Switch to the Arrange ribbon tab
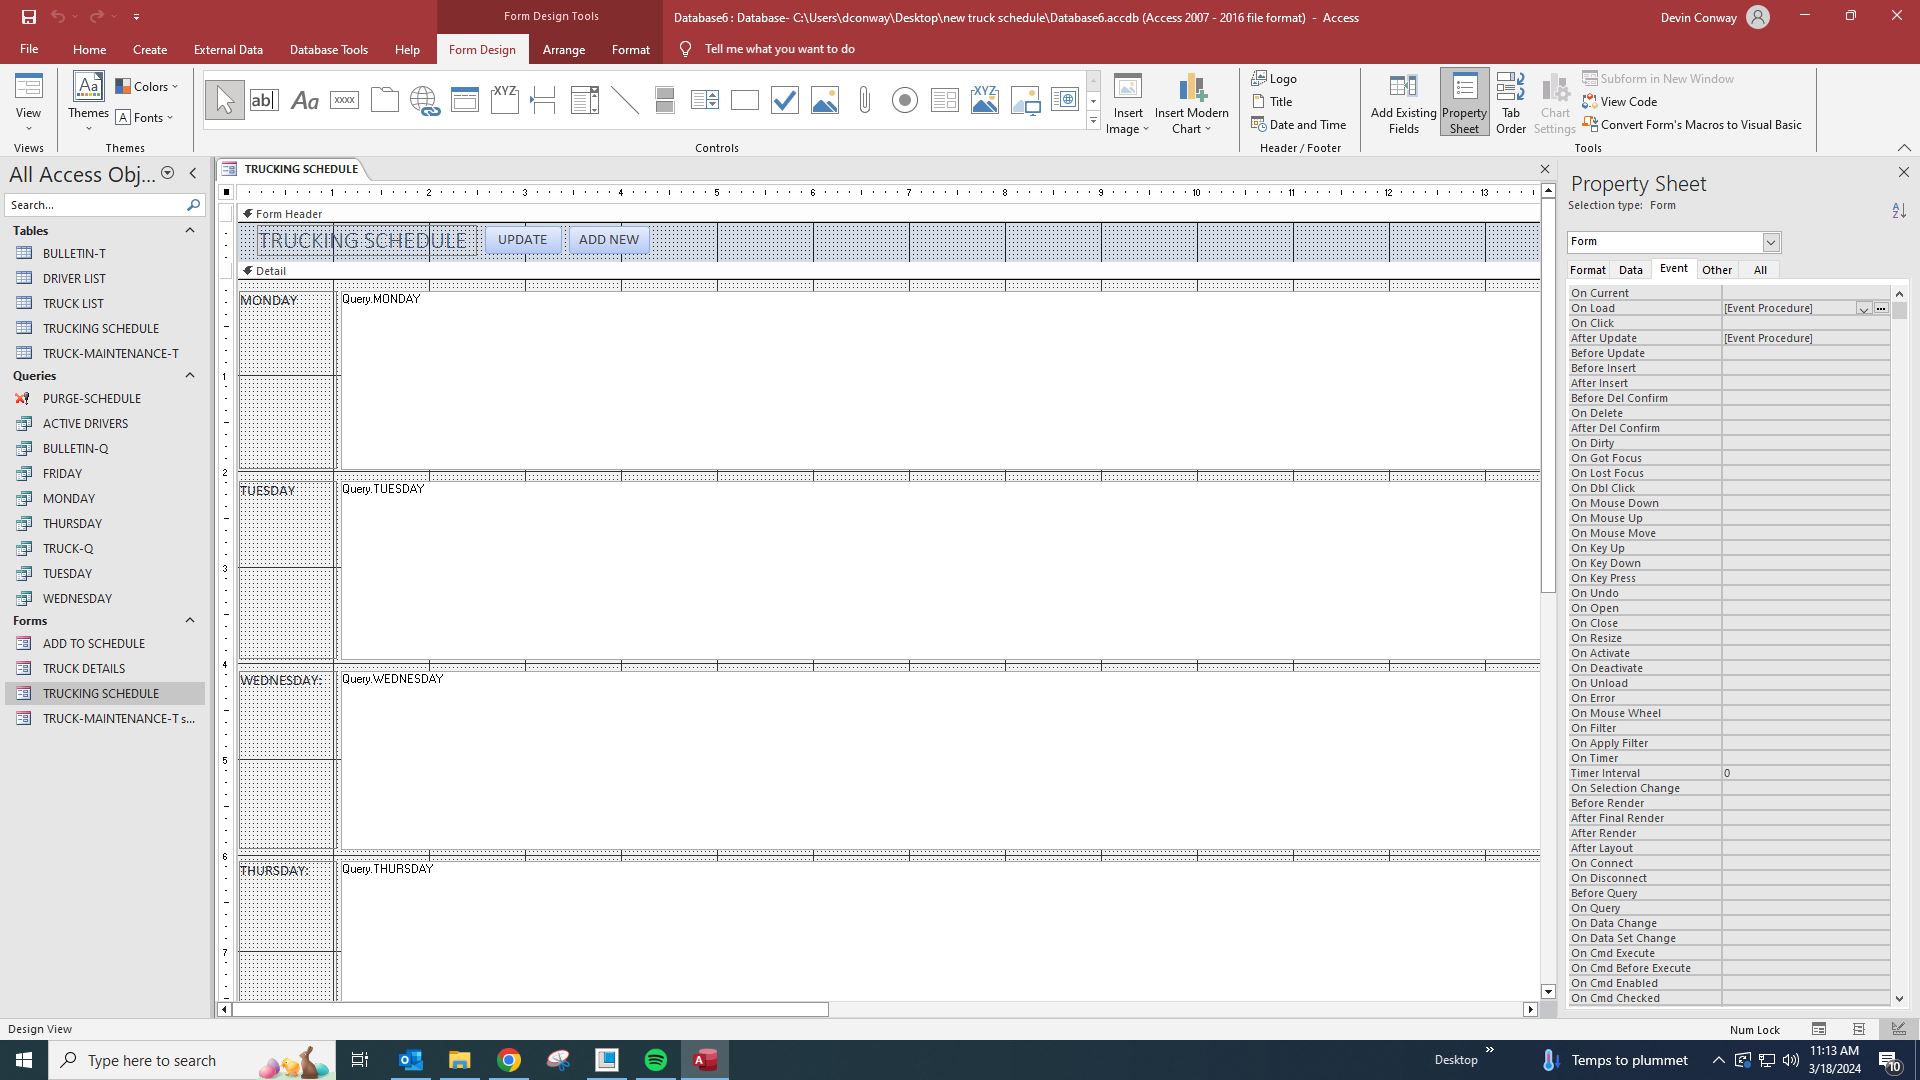This screenshot has height=1080, width=1920. (563, 49)
